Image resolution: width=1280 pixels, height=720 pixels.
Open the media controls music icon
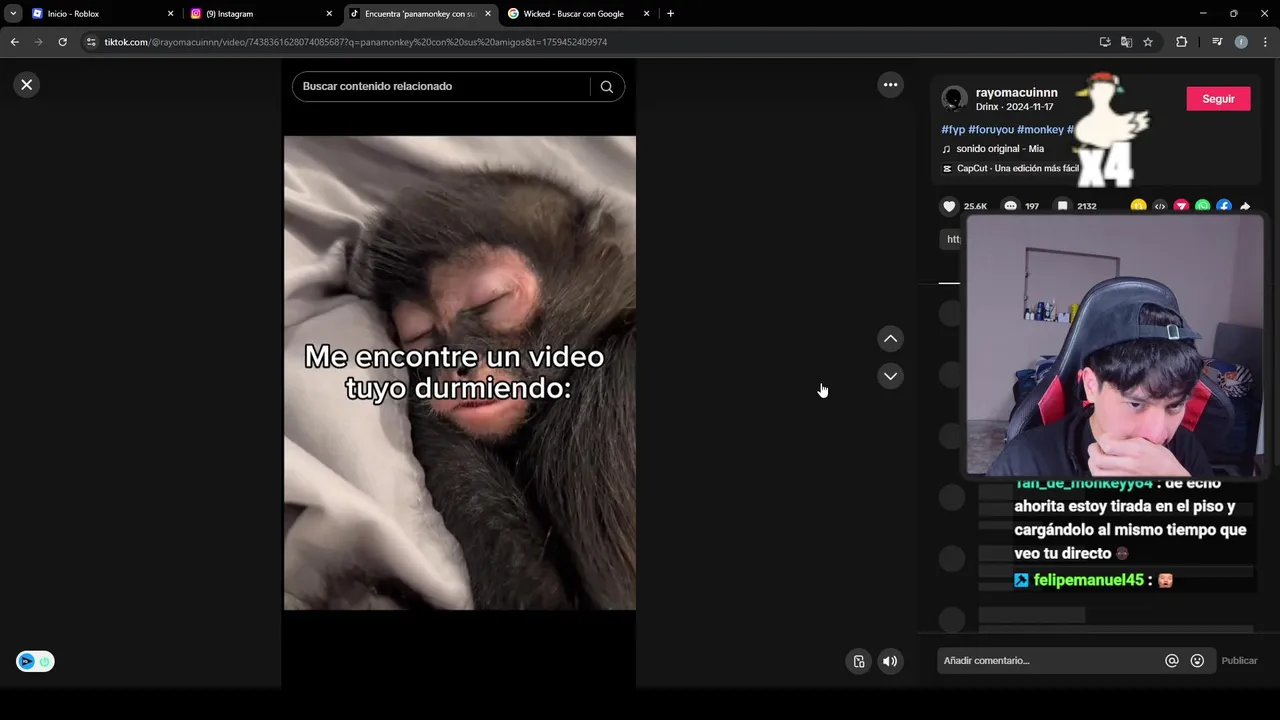pyautogui.click(x=1217, y=42)
